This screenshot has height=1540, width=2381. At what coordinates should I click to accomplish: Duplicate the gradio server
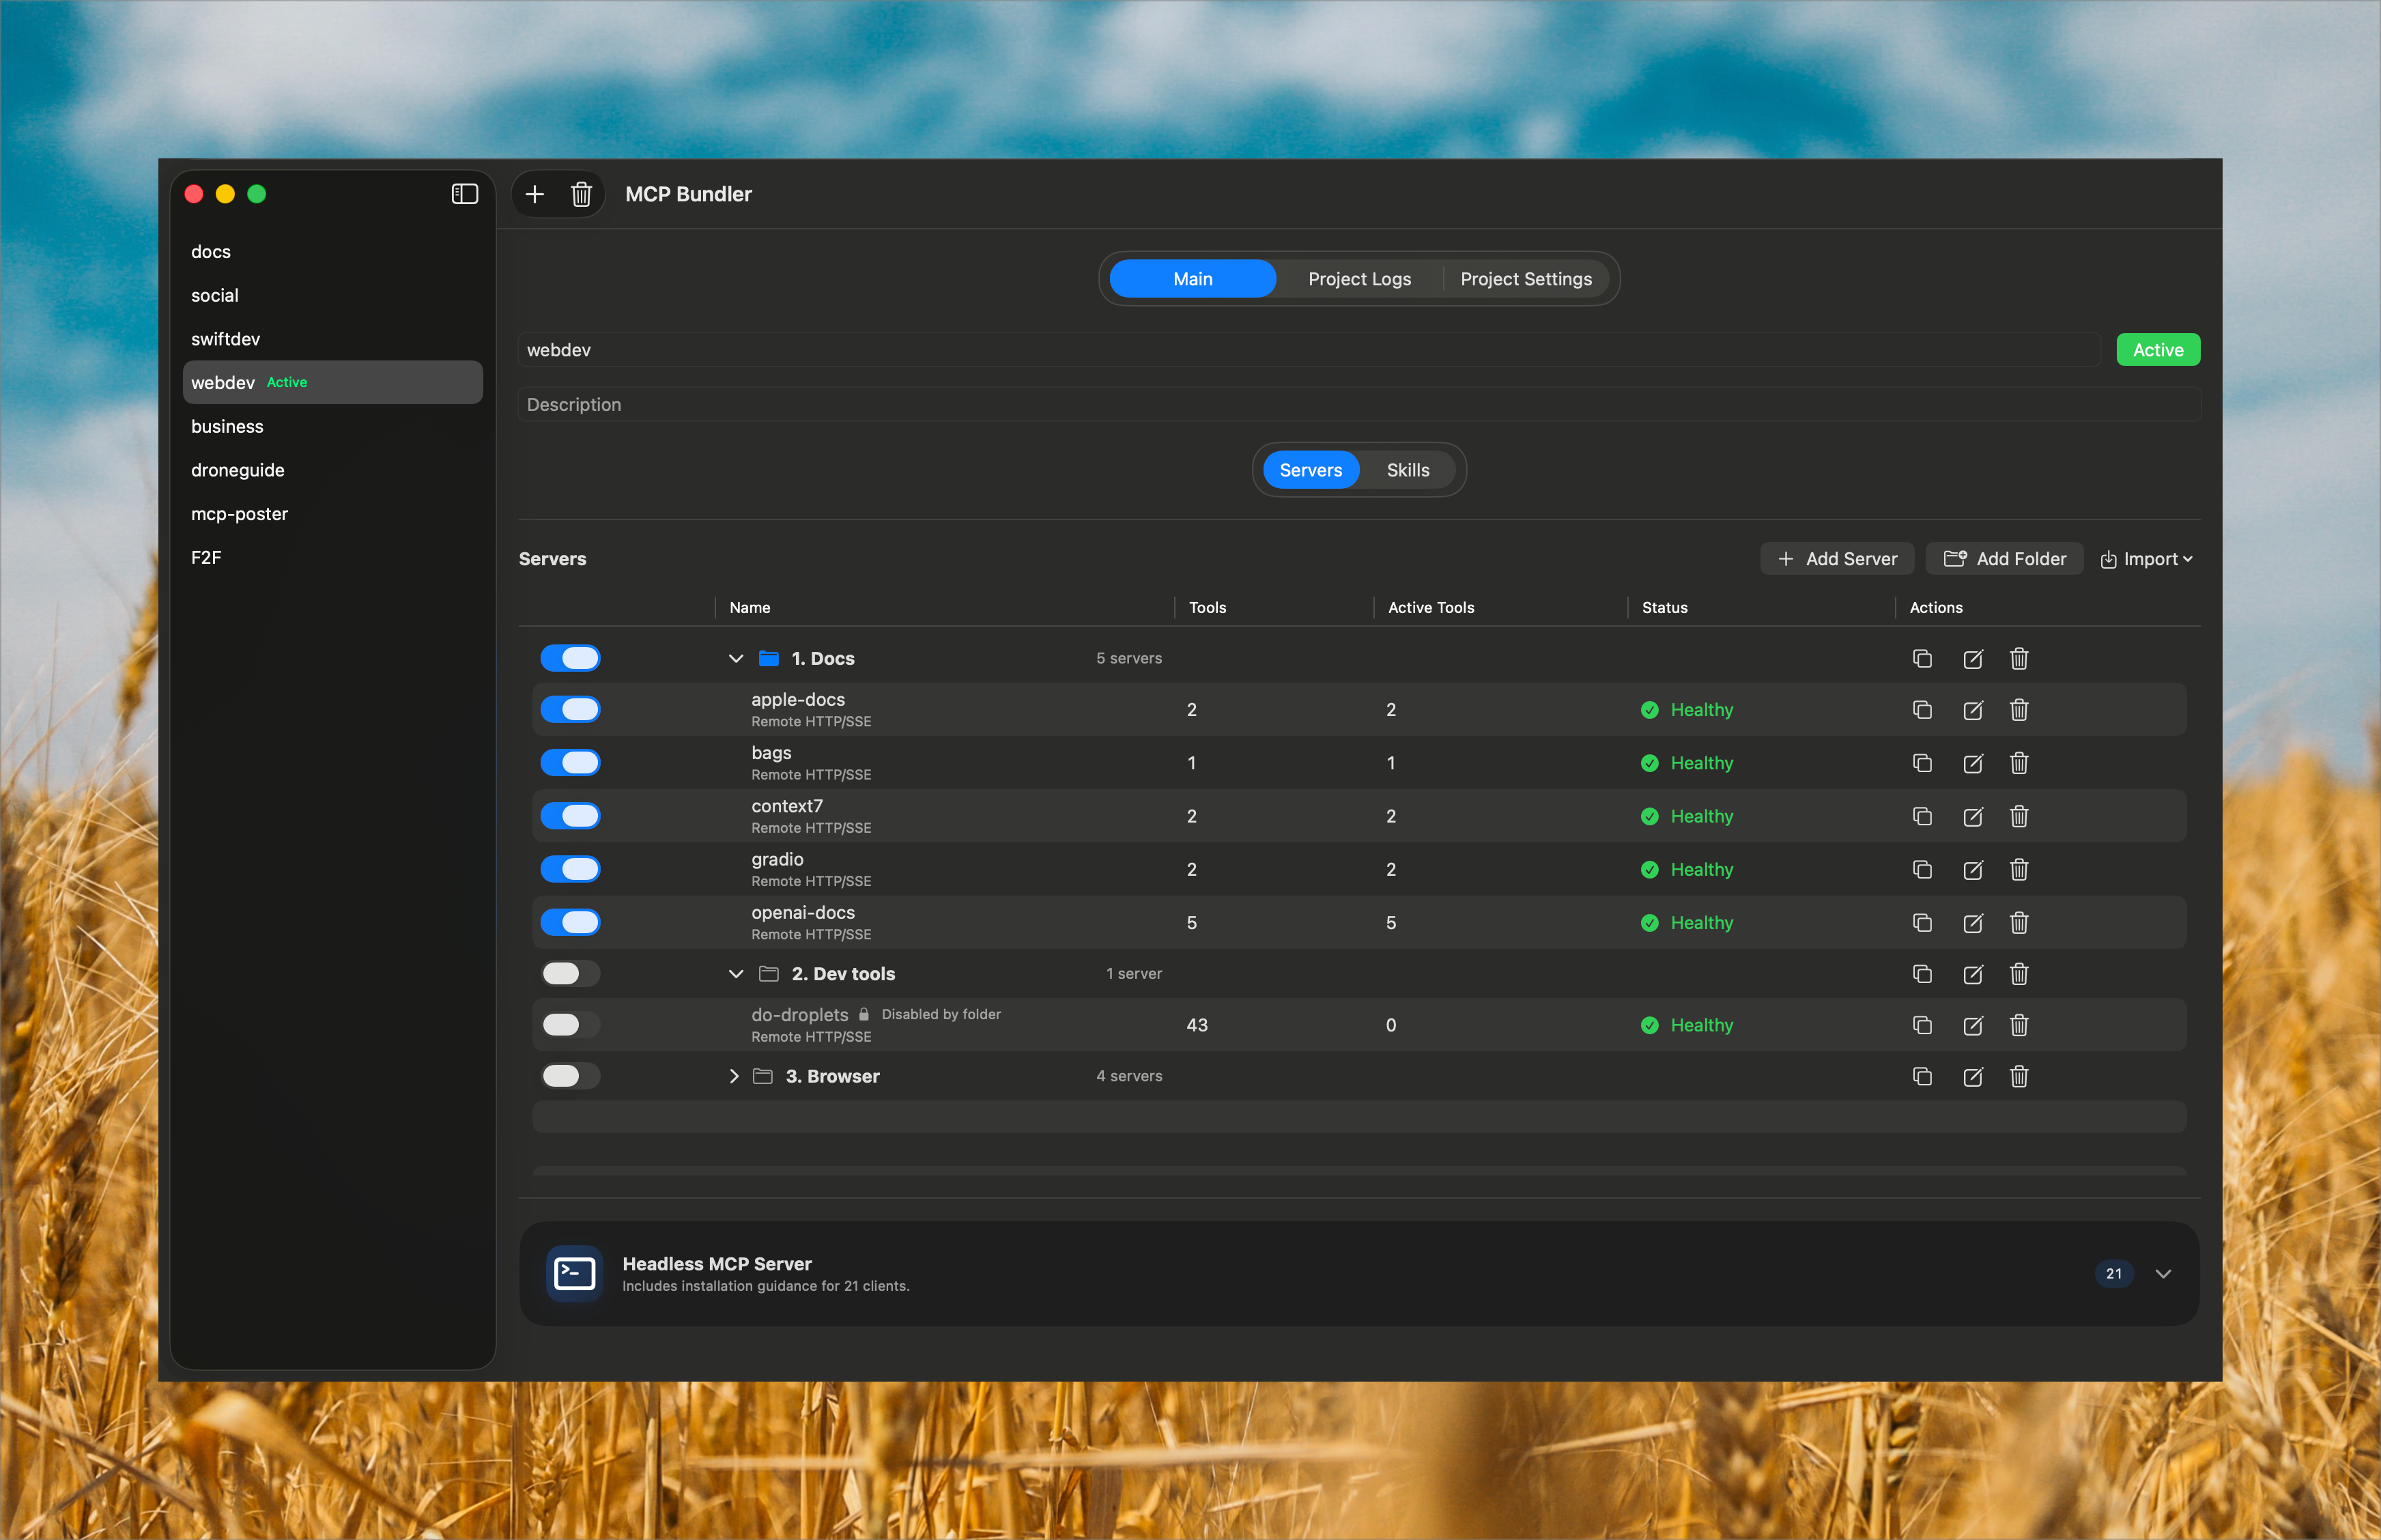tap(1922, 869)
